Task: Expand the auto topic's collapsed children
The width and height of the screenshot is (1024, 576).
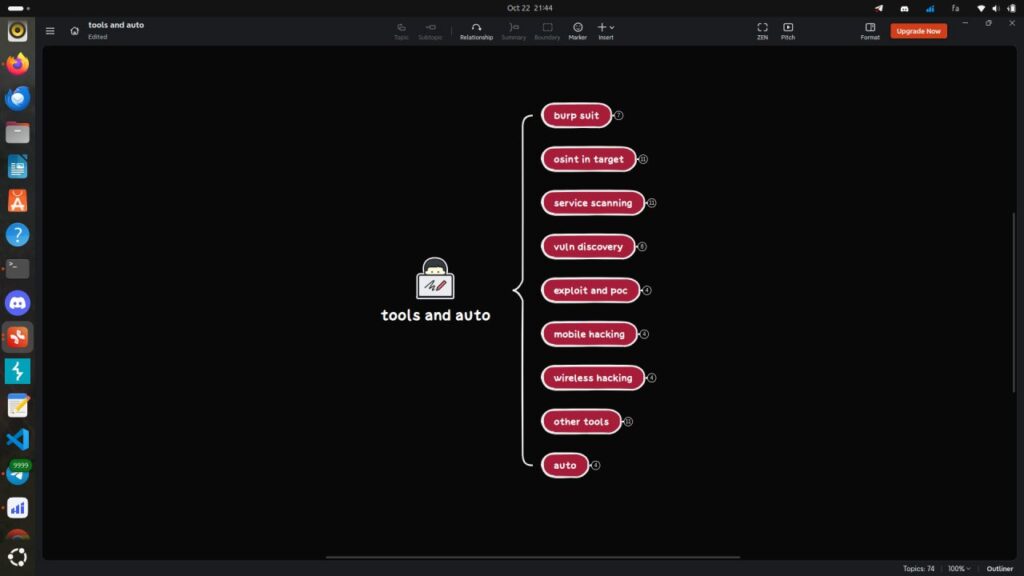Action: click(595, 466)
